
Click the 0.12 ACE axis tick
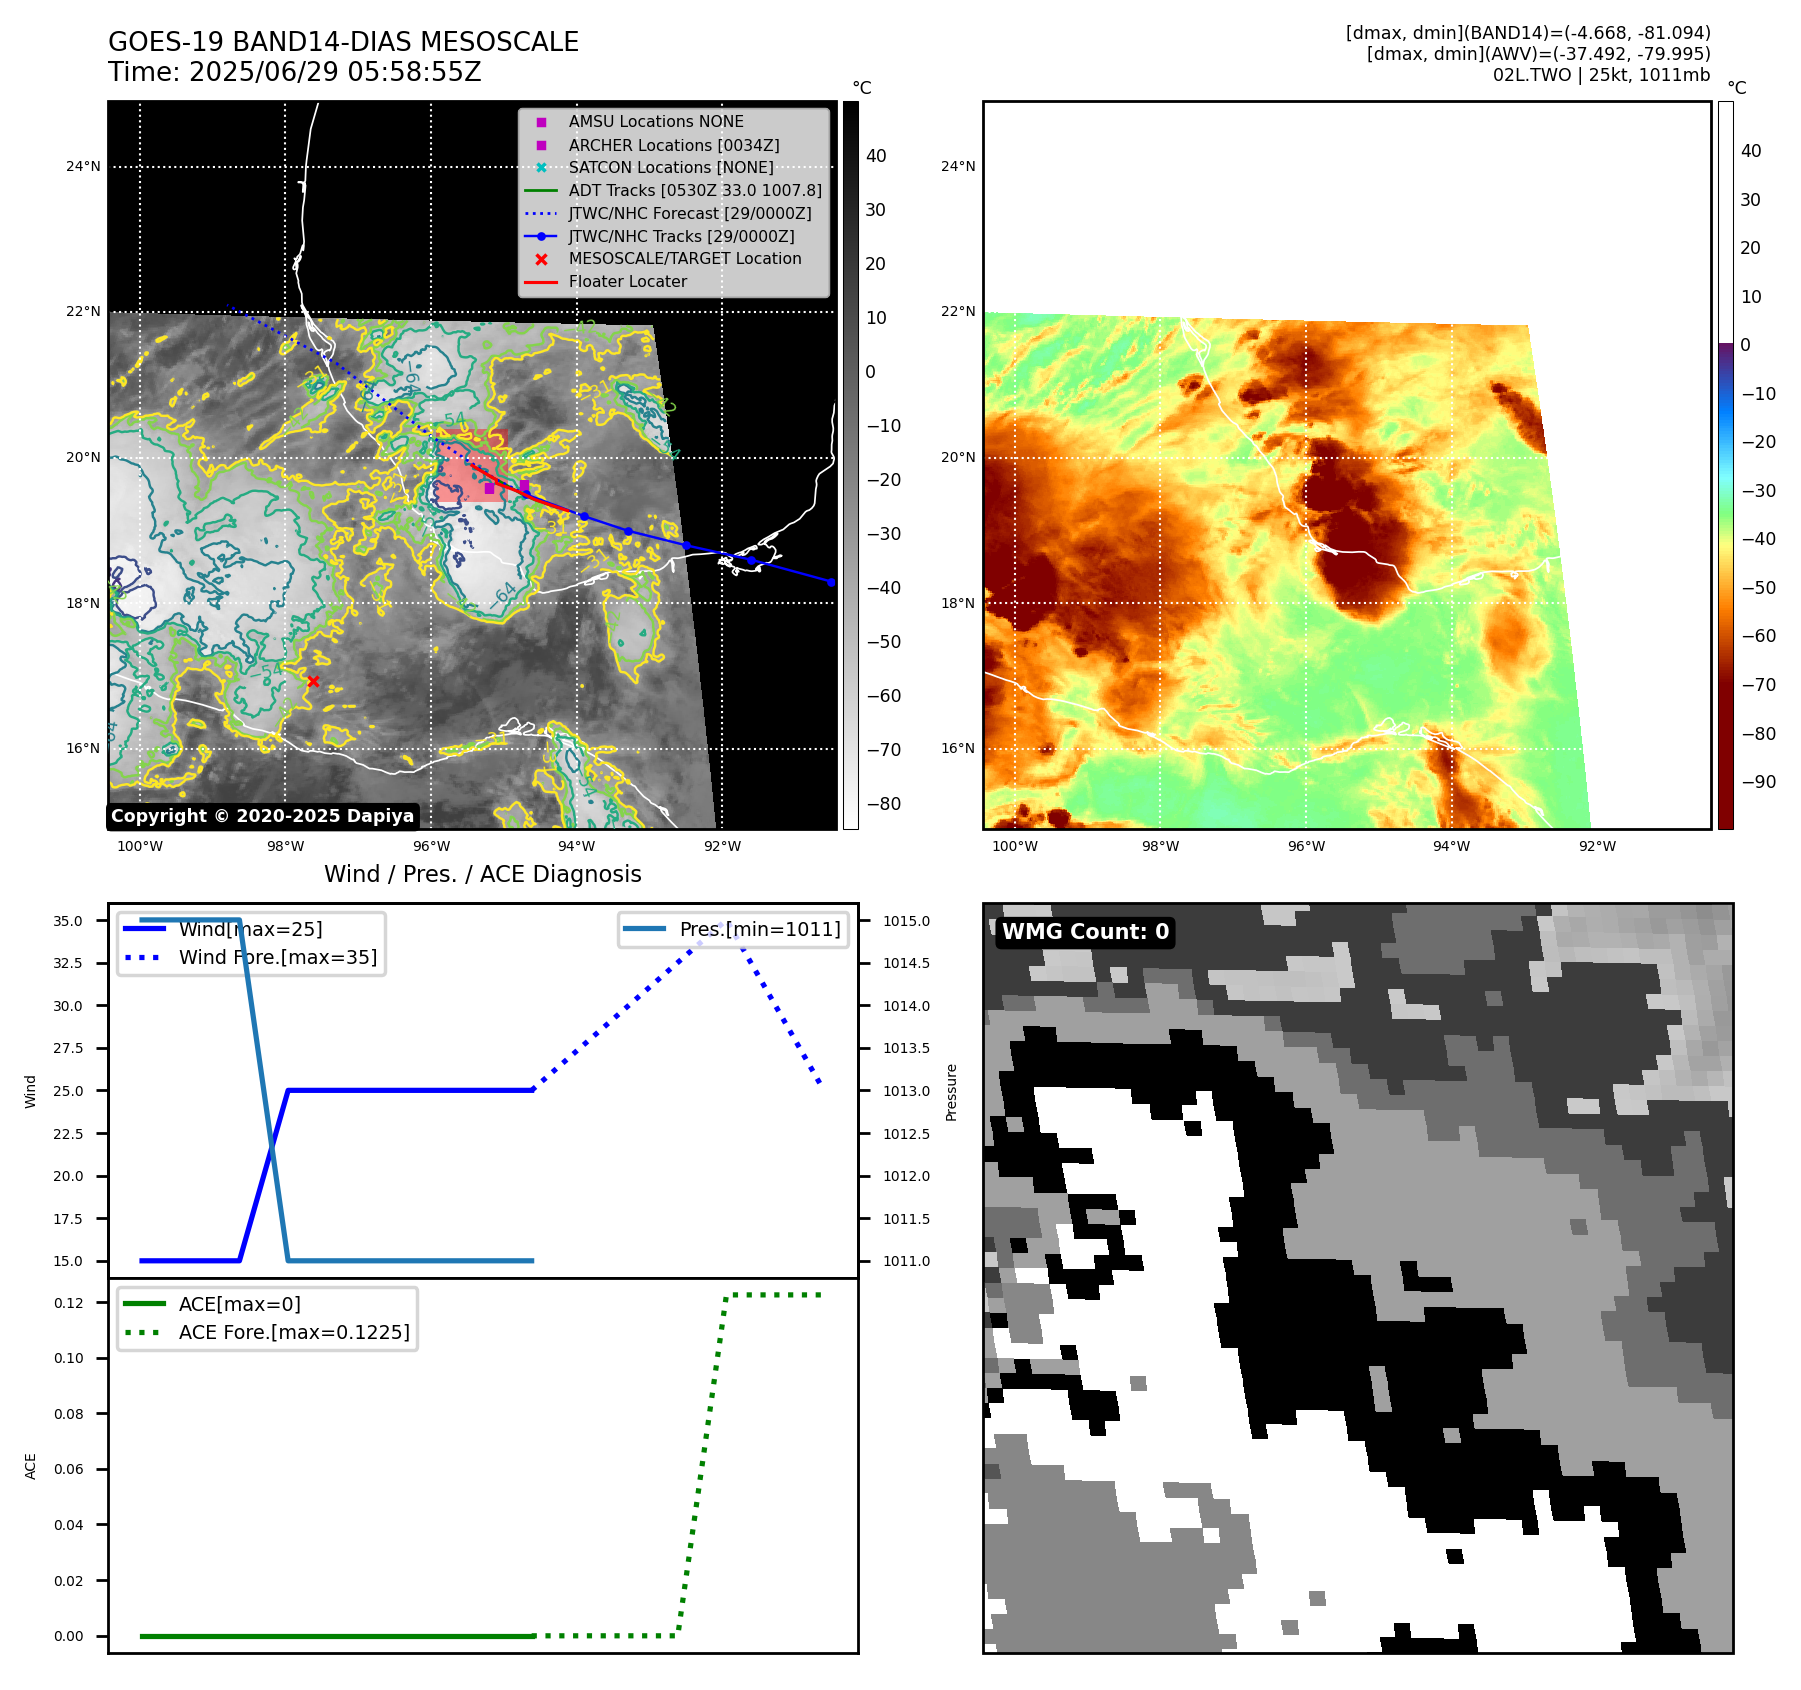(69, 1303)
